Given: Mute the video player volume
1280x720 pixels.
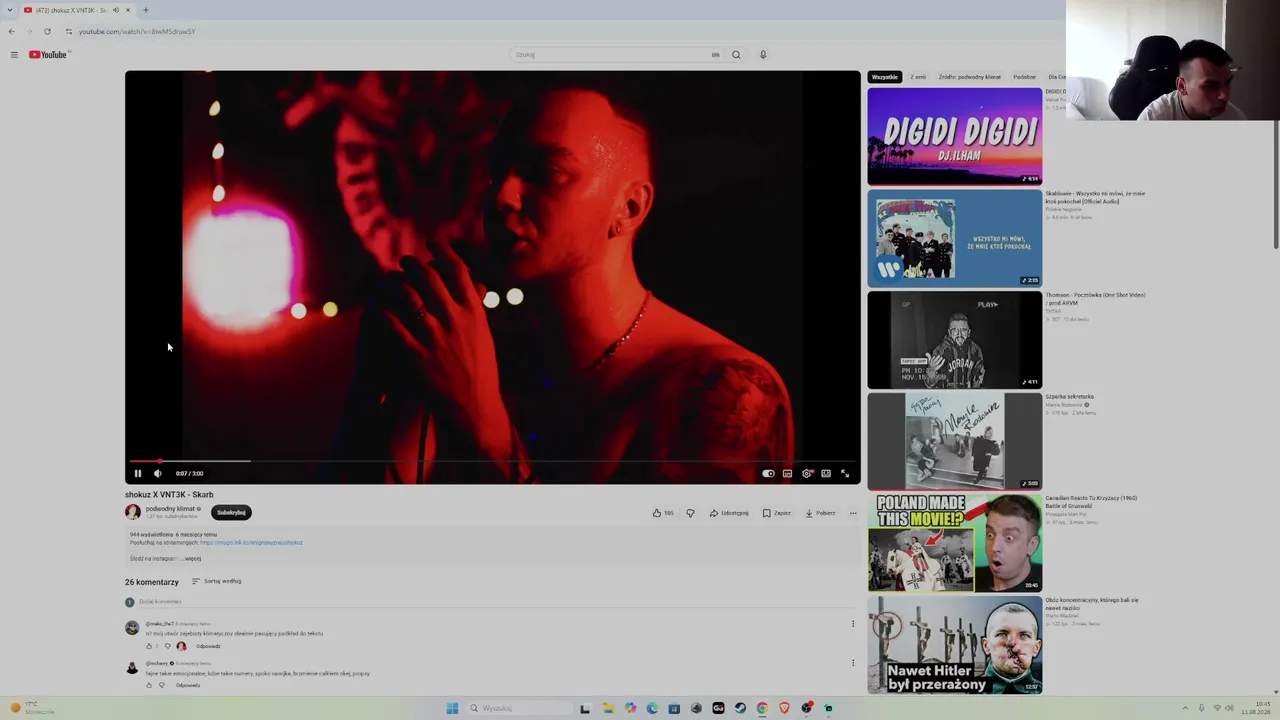Looking at the screenshot, I should point(157,474).
